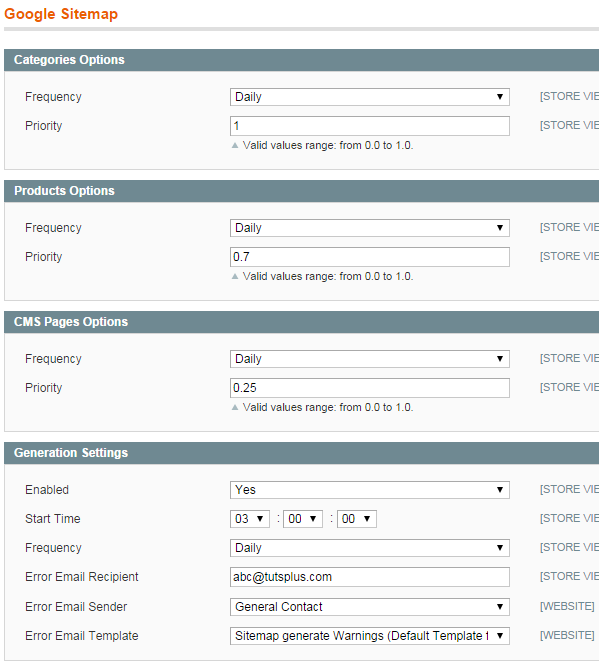Click the WEBSITE scope label beside Error Email Sender
This screenshot has width=599, height=665.
pyautogui.click(x=567, y=606)
